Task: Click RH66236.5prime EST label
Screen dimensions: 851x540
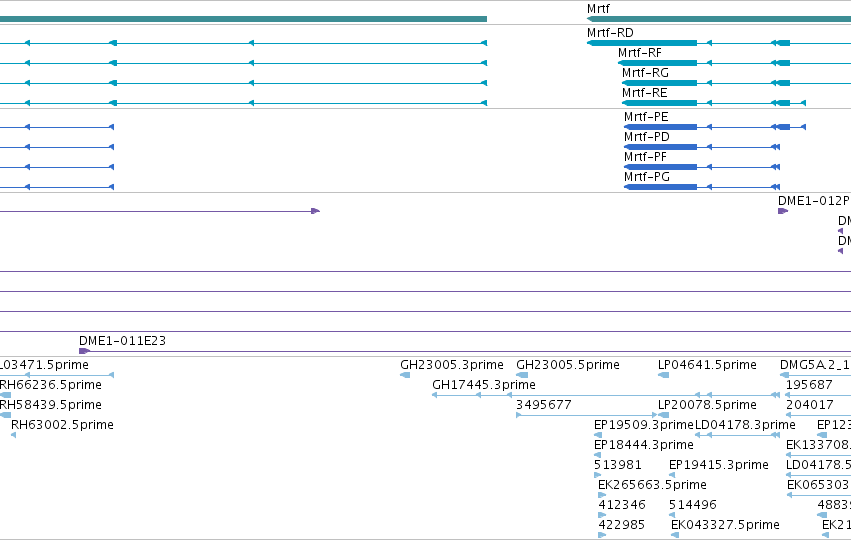Action: [50, 385]
